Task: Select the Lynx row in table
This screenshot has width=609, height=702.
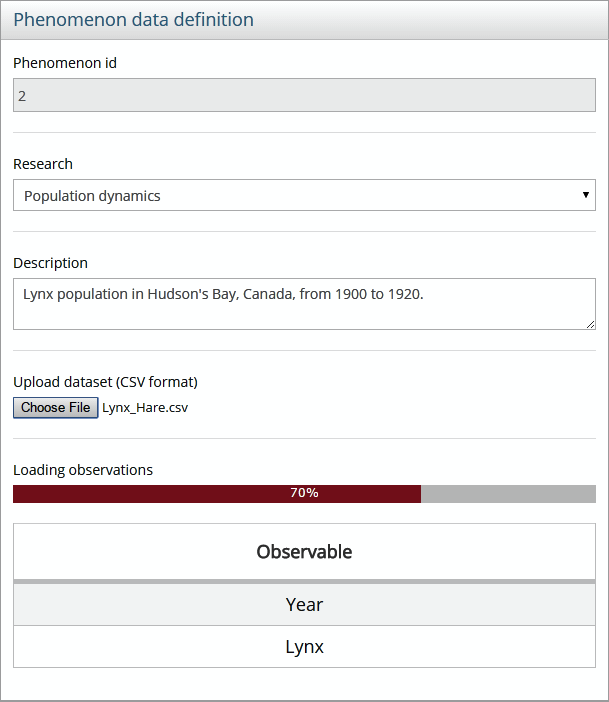Action: tap(304, 647)
